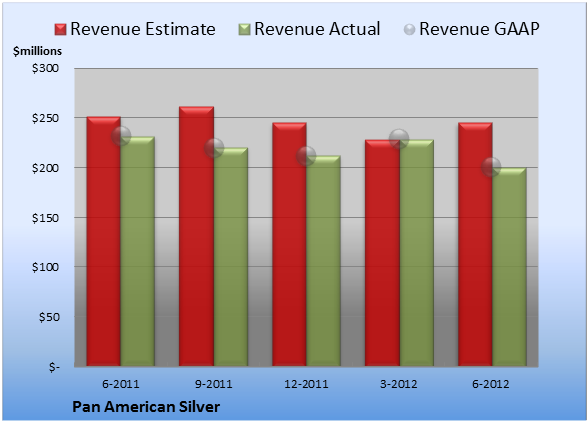Select the red estimate bar for 6-2012

pos(475,244)
